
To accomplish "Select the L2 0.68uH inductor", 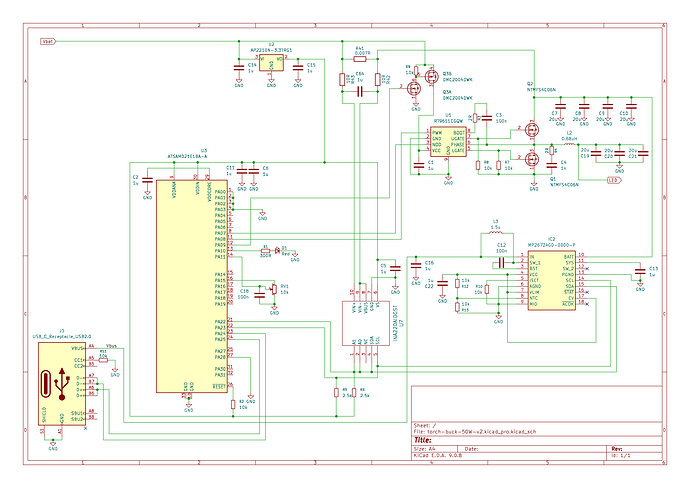I will 569,144.
